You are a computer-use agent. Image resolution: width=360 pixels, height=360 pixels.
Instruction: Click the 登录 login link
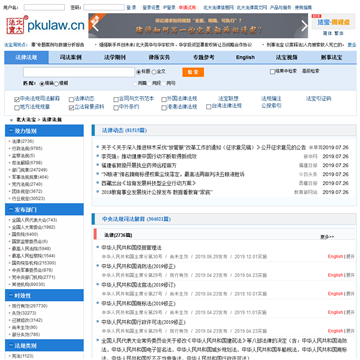[x=131, y=7]
